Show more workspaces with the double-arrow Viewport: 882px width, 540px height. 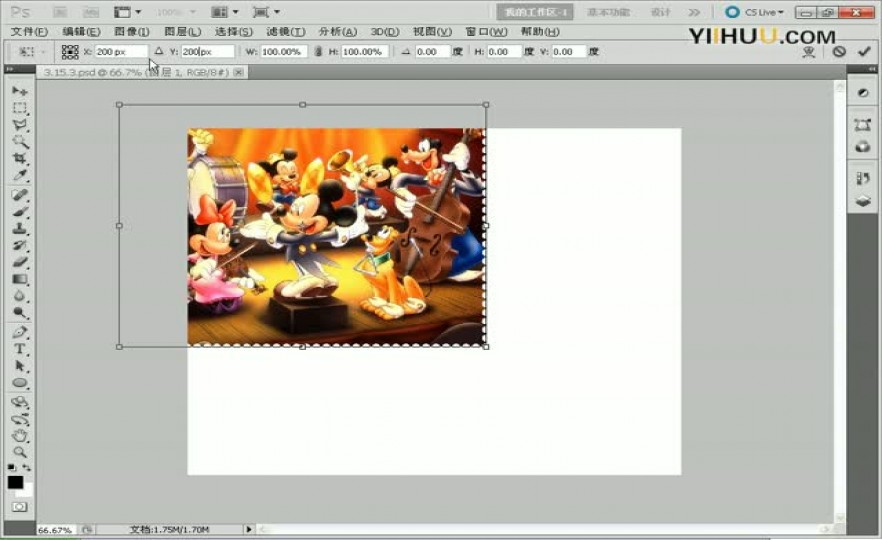pyautogui.click(x=695, y=12)
